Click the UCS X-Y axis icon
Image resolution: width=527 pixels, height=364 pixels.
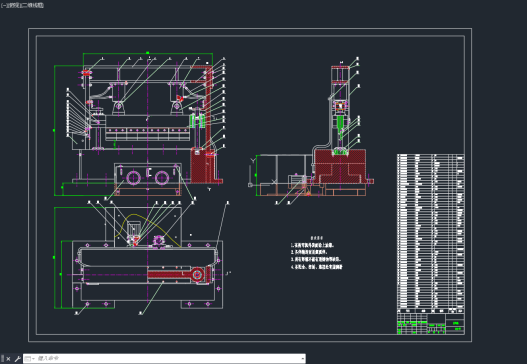[x=263, y=172]
